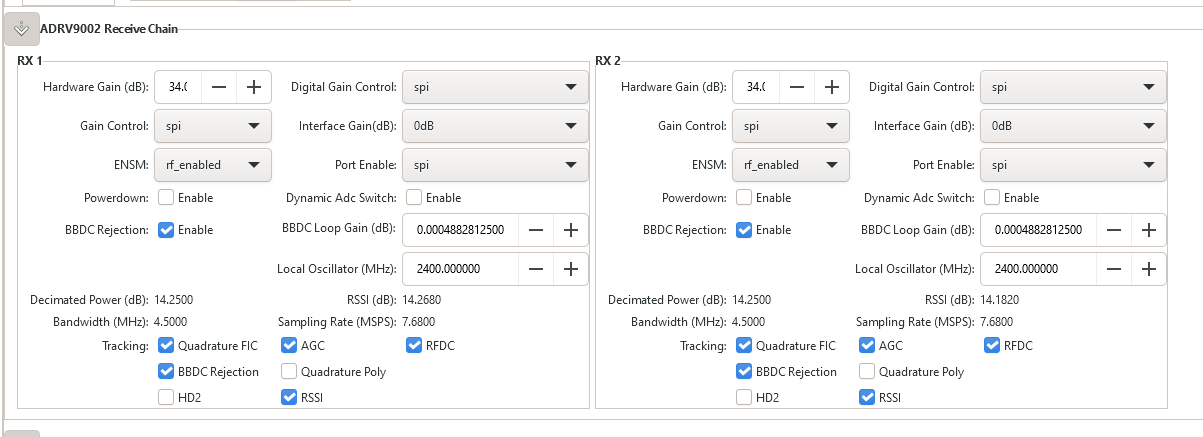Click RX 2 Local Oscillator frequency field
The image size is (1203, 437).
click(1039, 269)
